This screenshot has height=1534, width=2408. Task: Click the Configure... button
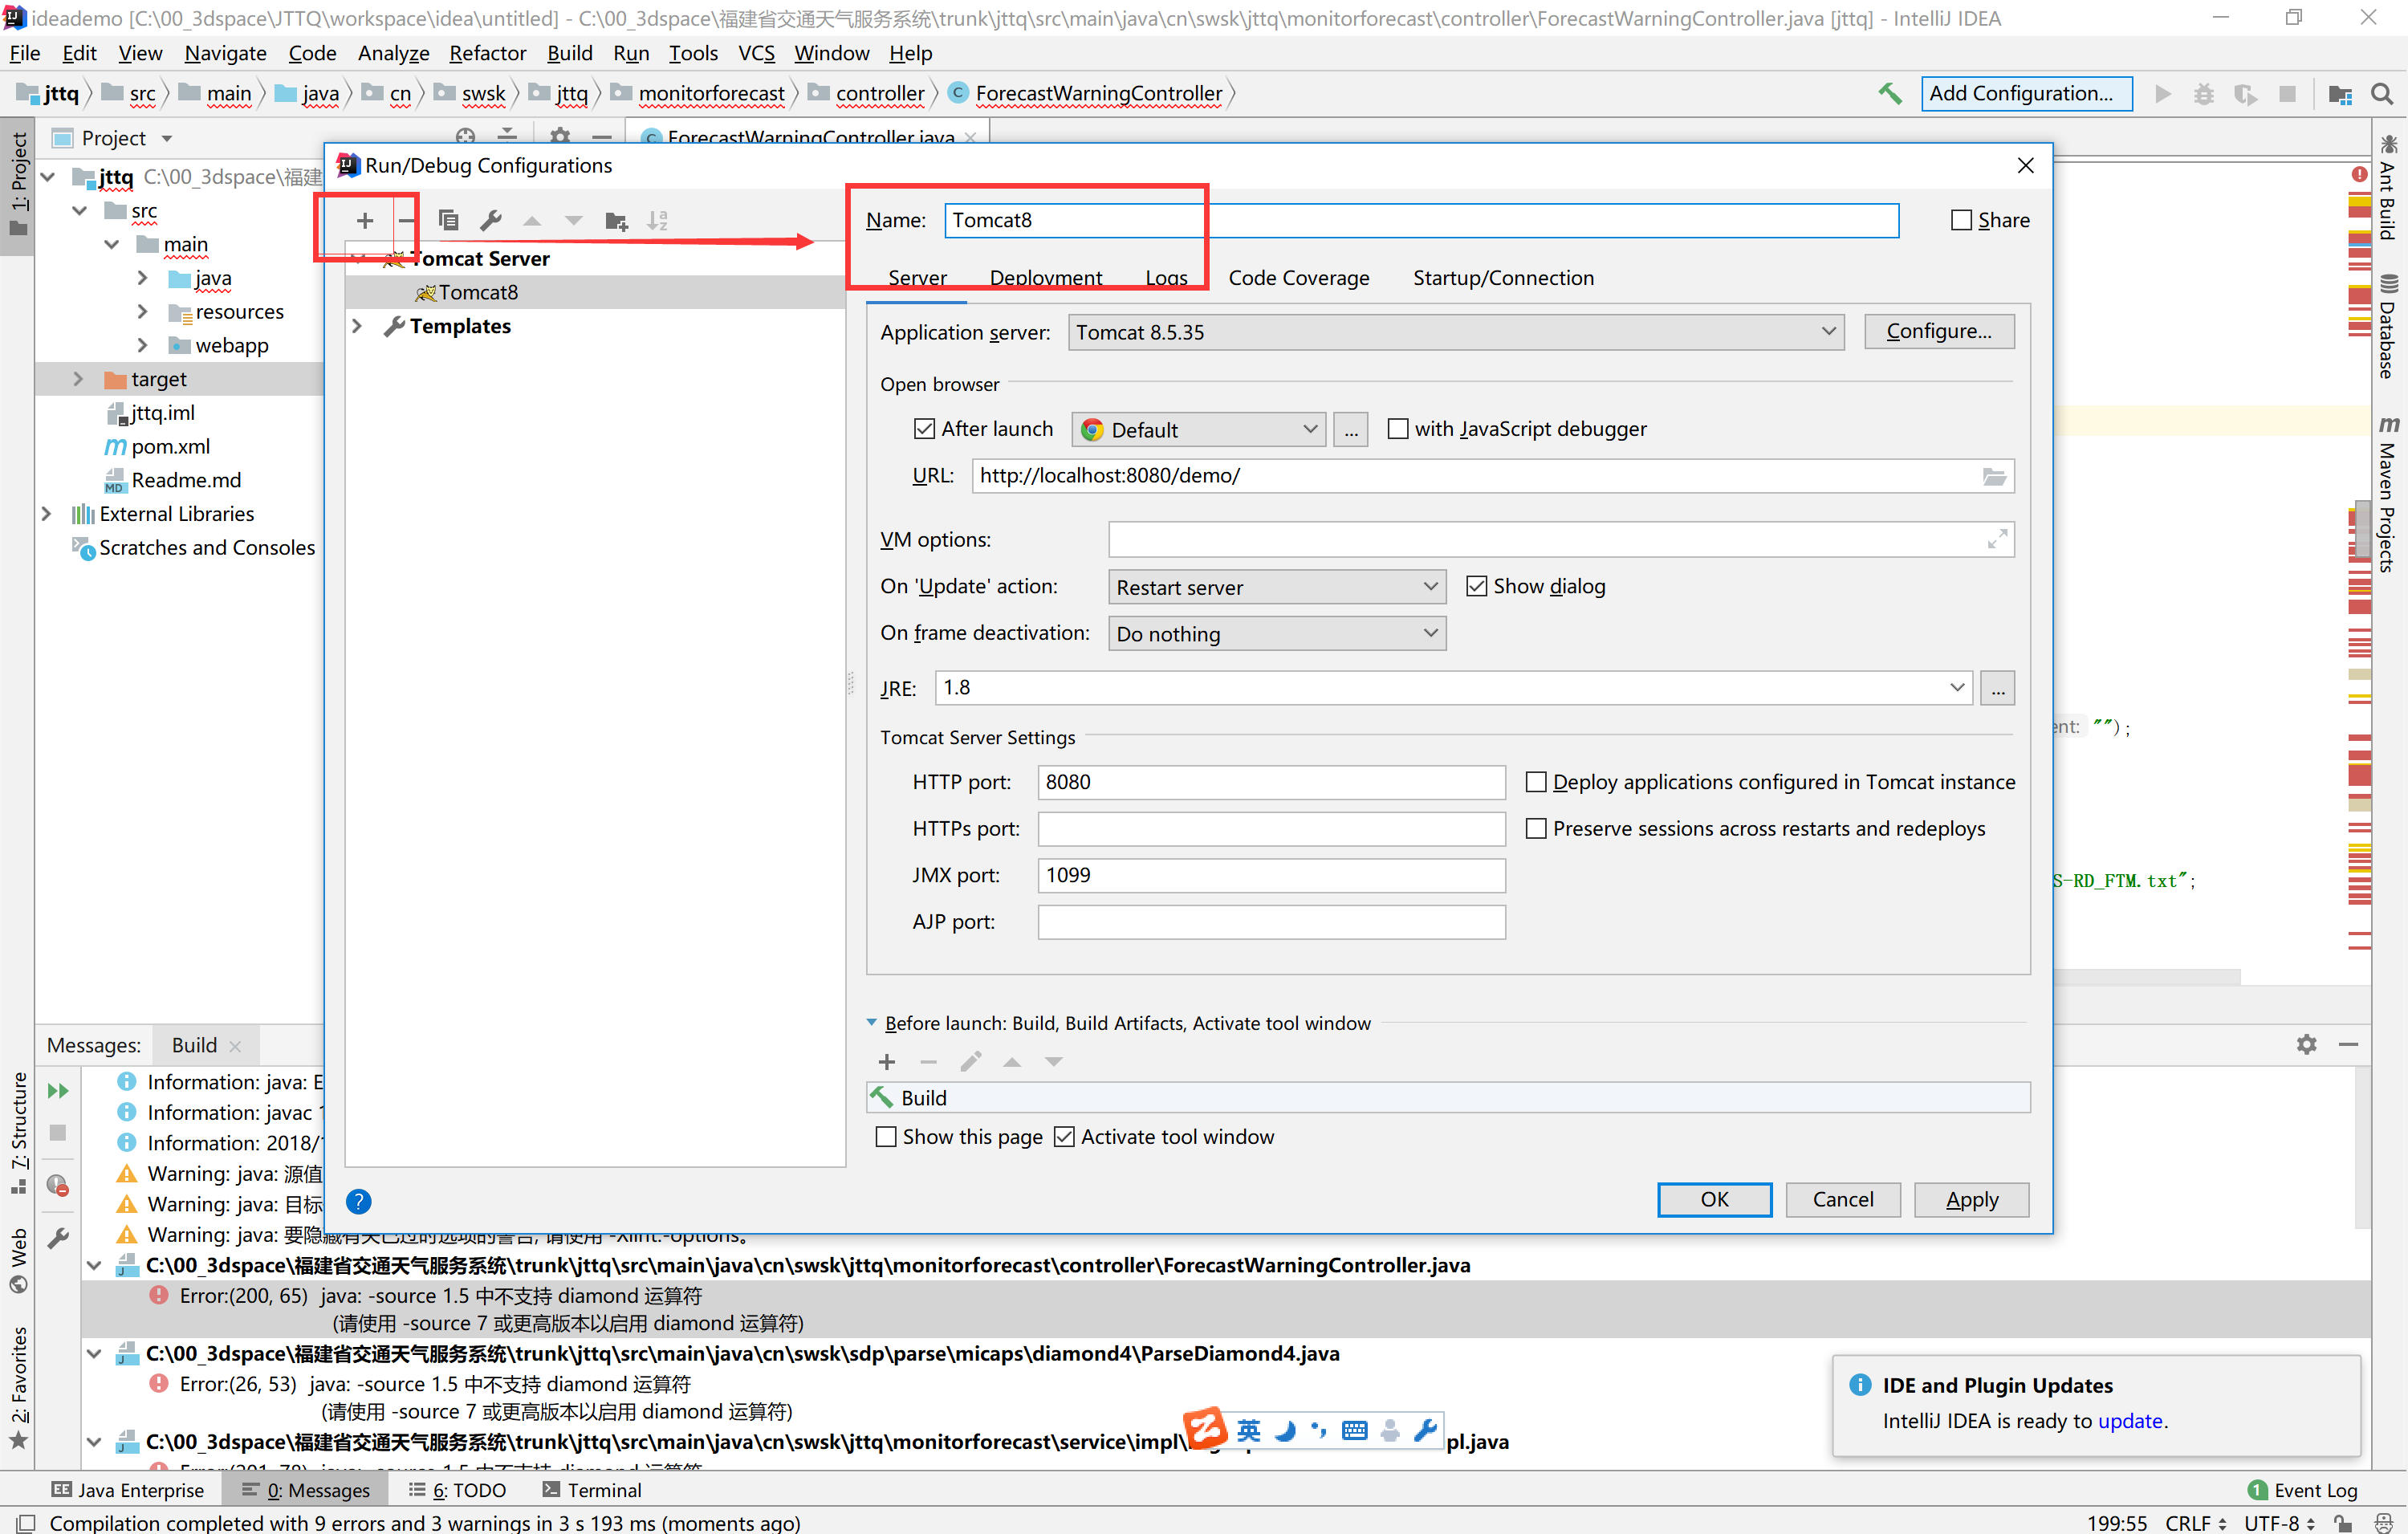pos(1938,331)
